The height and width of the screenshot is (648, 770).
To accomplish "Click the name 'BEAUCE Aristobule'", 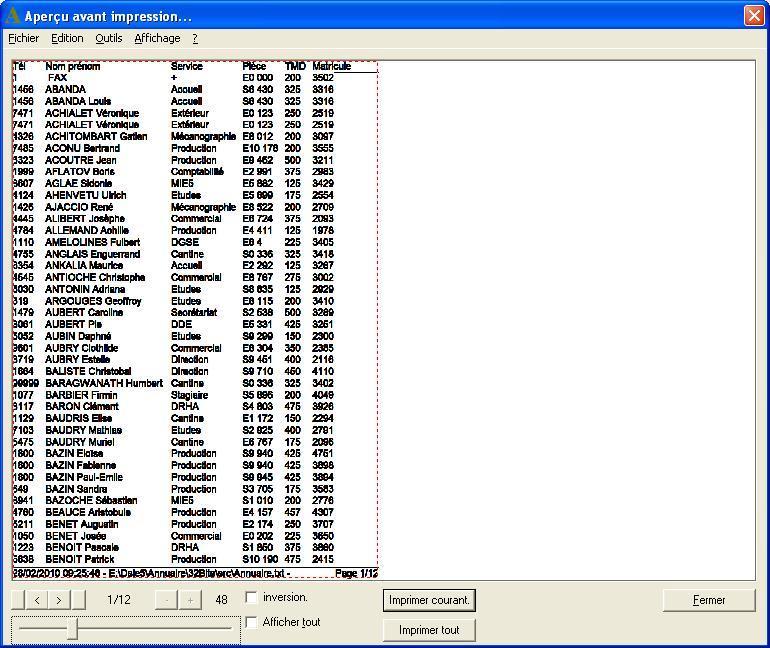I will click(x=88, y=512).
